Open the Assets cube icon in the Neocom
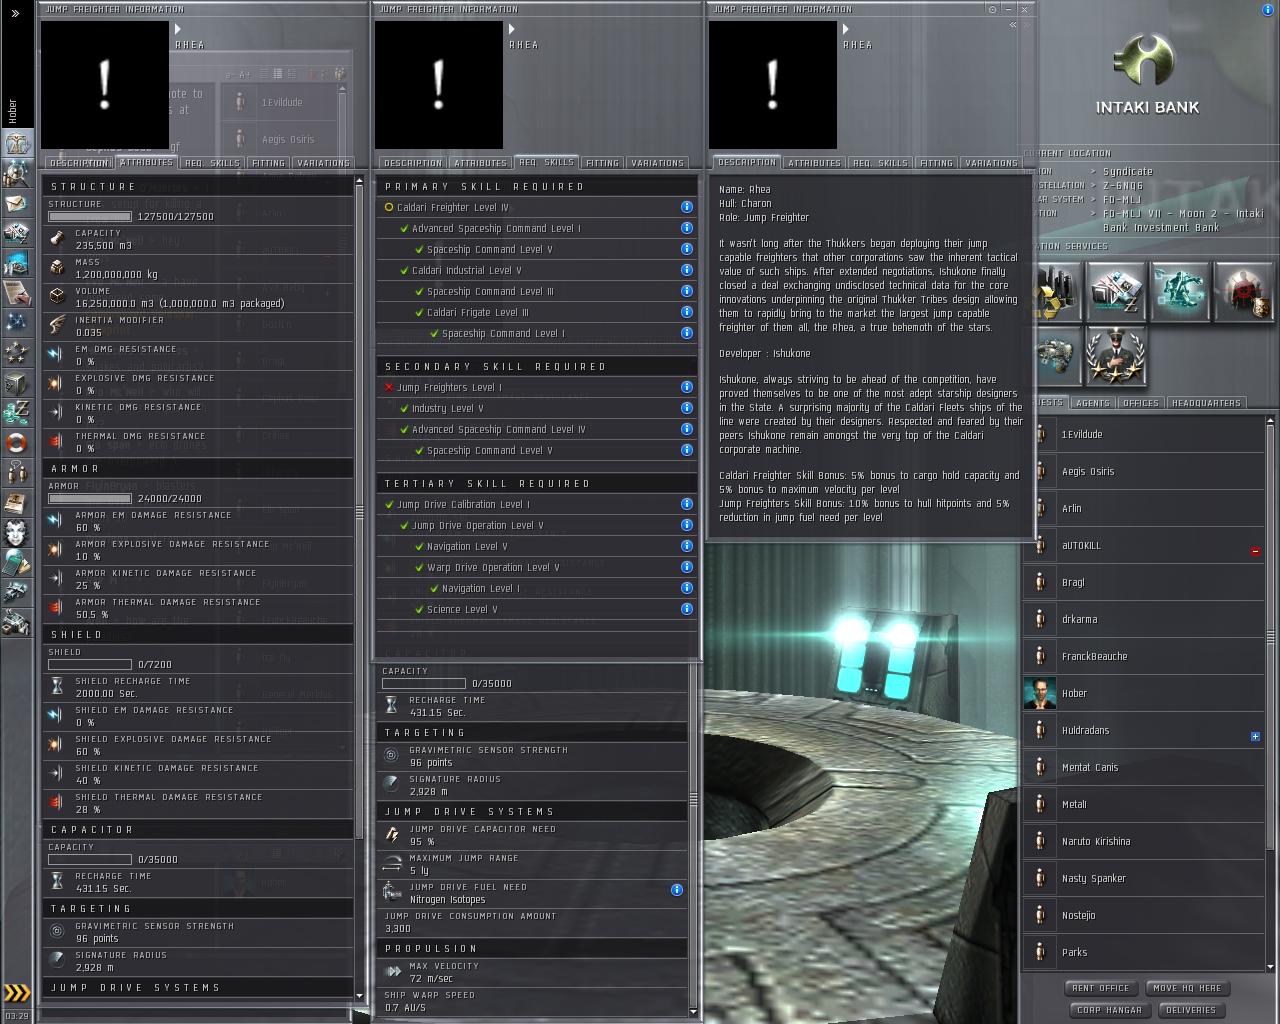 (17, 382)
